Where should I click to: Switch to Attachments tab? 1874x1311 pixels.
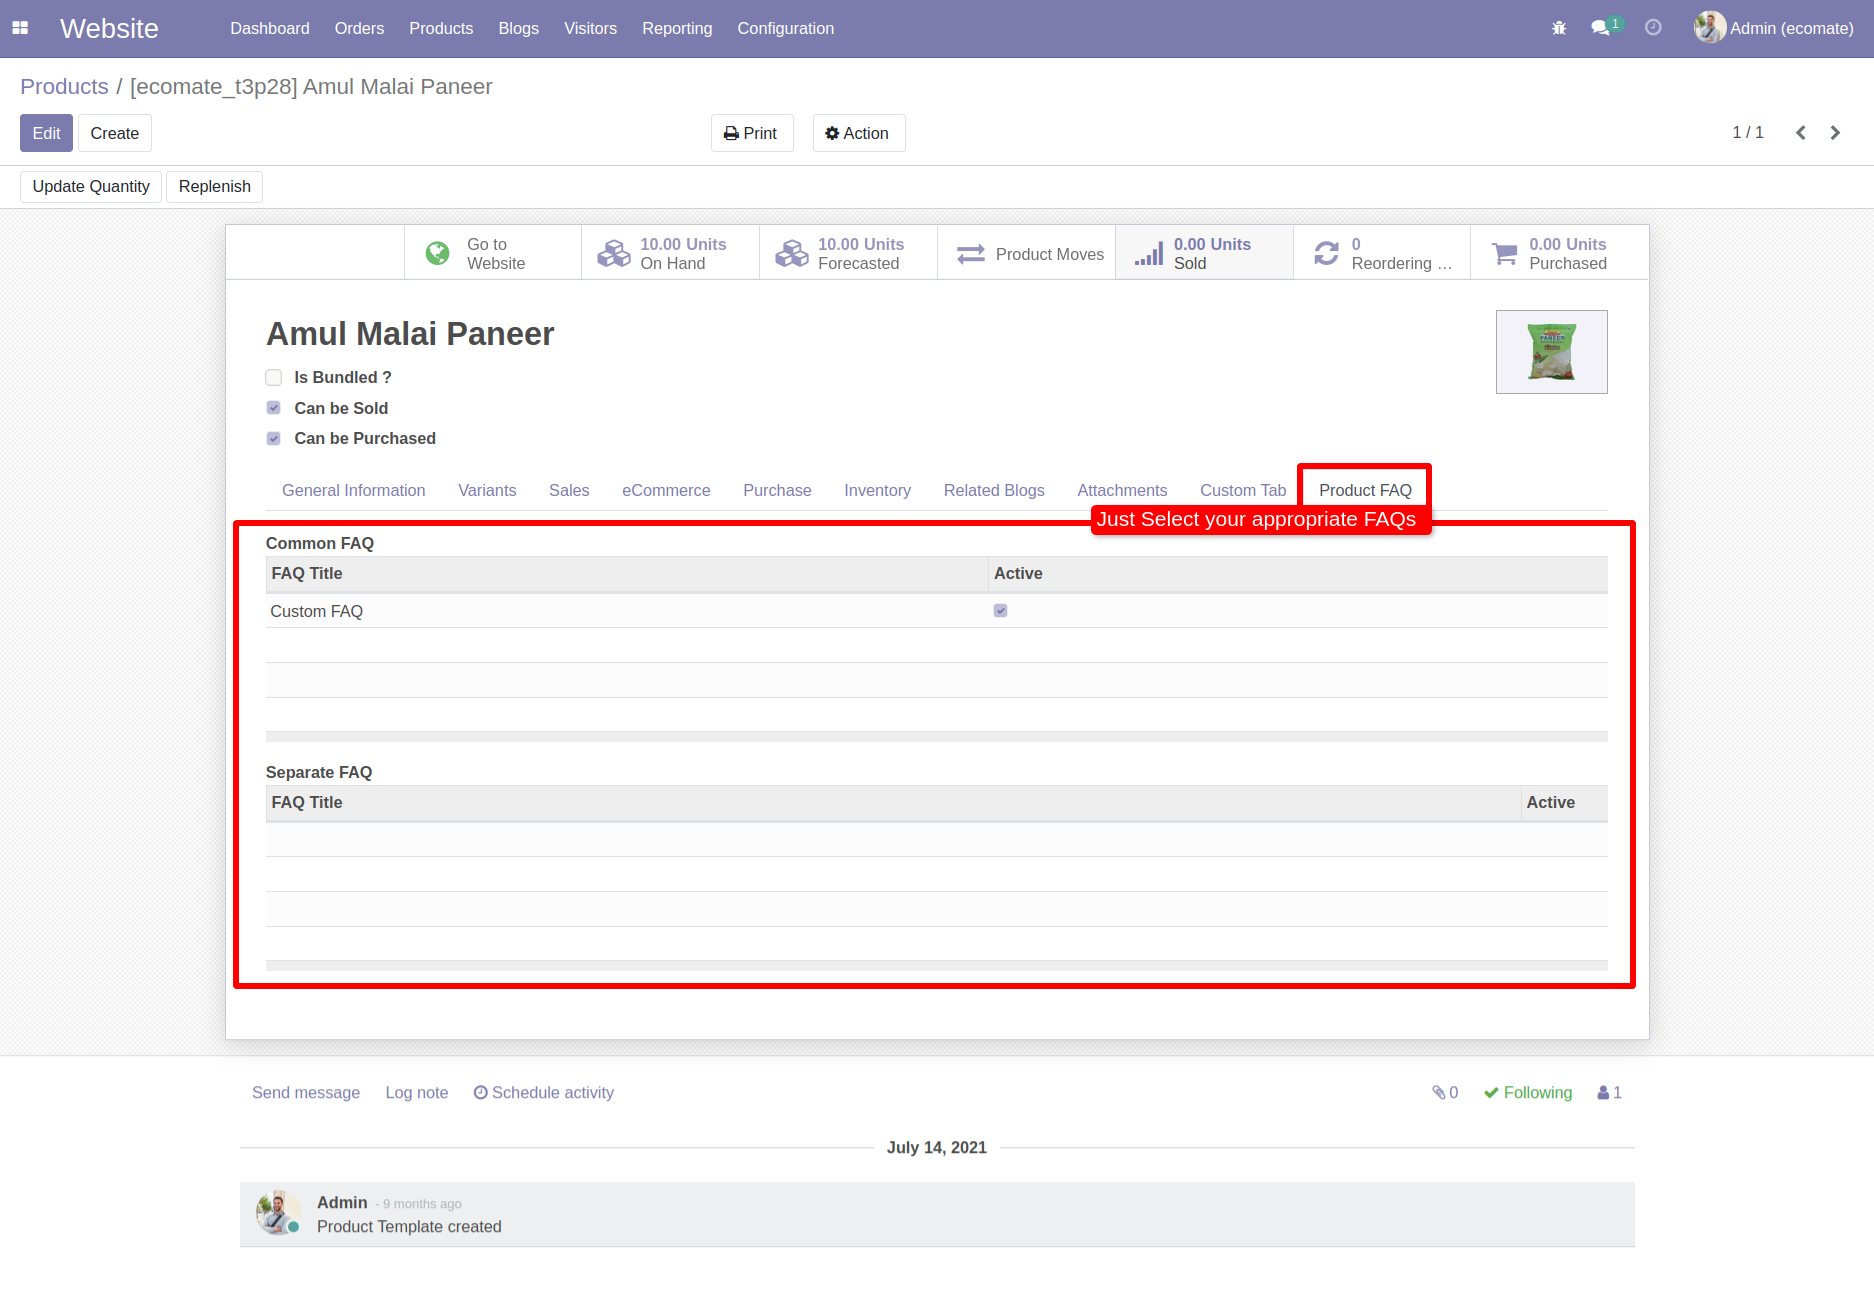click(x=1122, y=490)
